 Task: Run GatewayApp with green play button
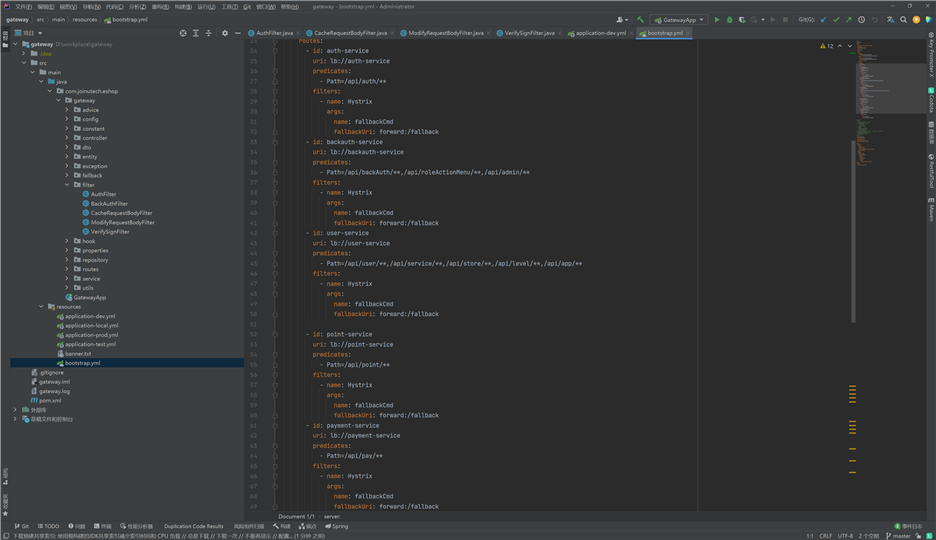(x=717, y=20)
